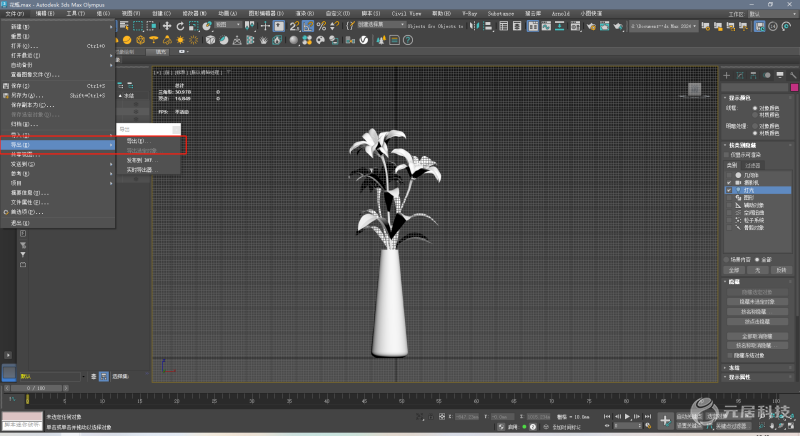Screen dimensions: 800x436
Task: Choose 导出(E)... in the export submenu
Action: (x=136, y=141)
